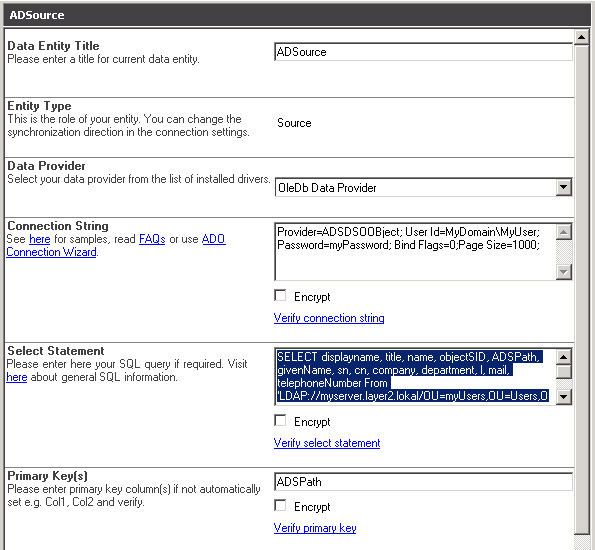Click the main panel scroll up arrow

[581, 38]
